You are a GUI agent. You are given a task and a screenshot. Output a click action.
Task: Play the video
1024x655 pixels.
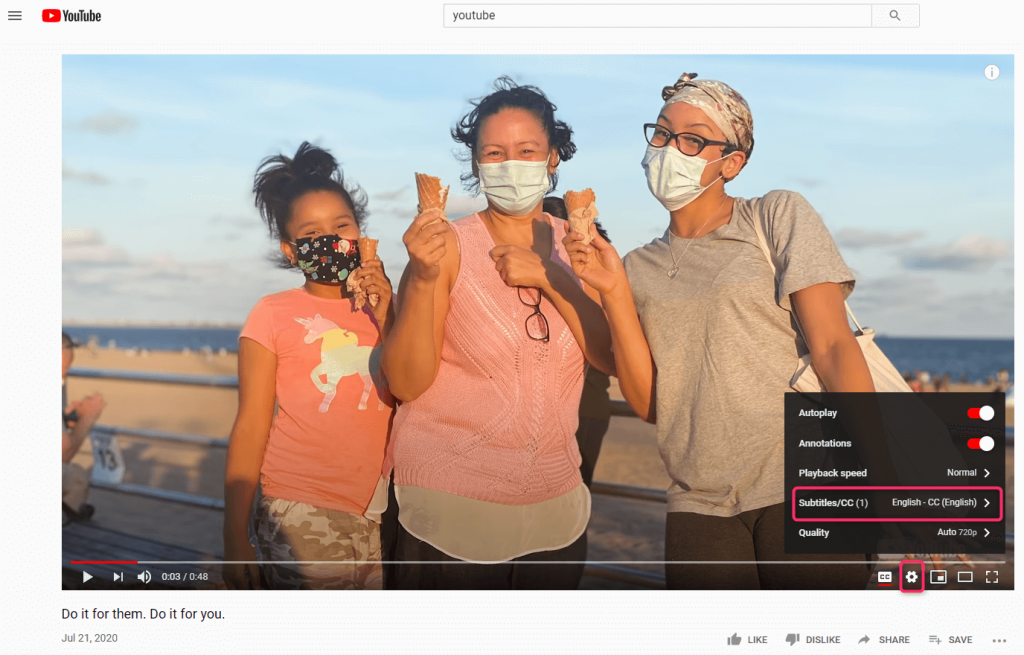click(88, 577)
